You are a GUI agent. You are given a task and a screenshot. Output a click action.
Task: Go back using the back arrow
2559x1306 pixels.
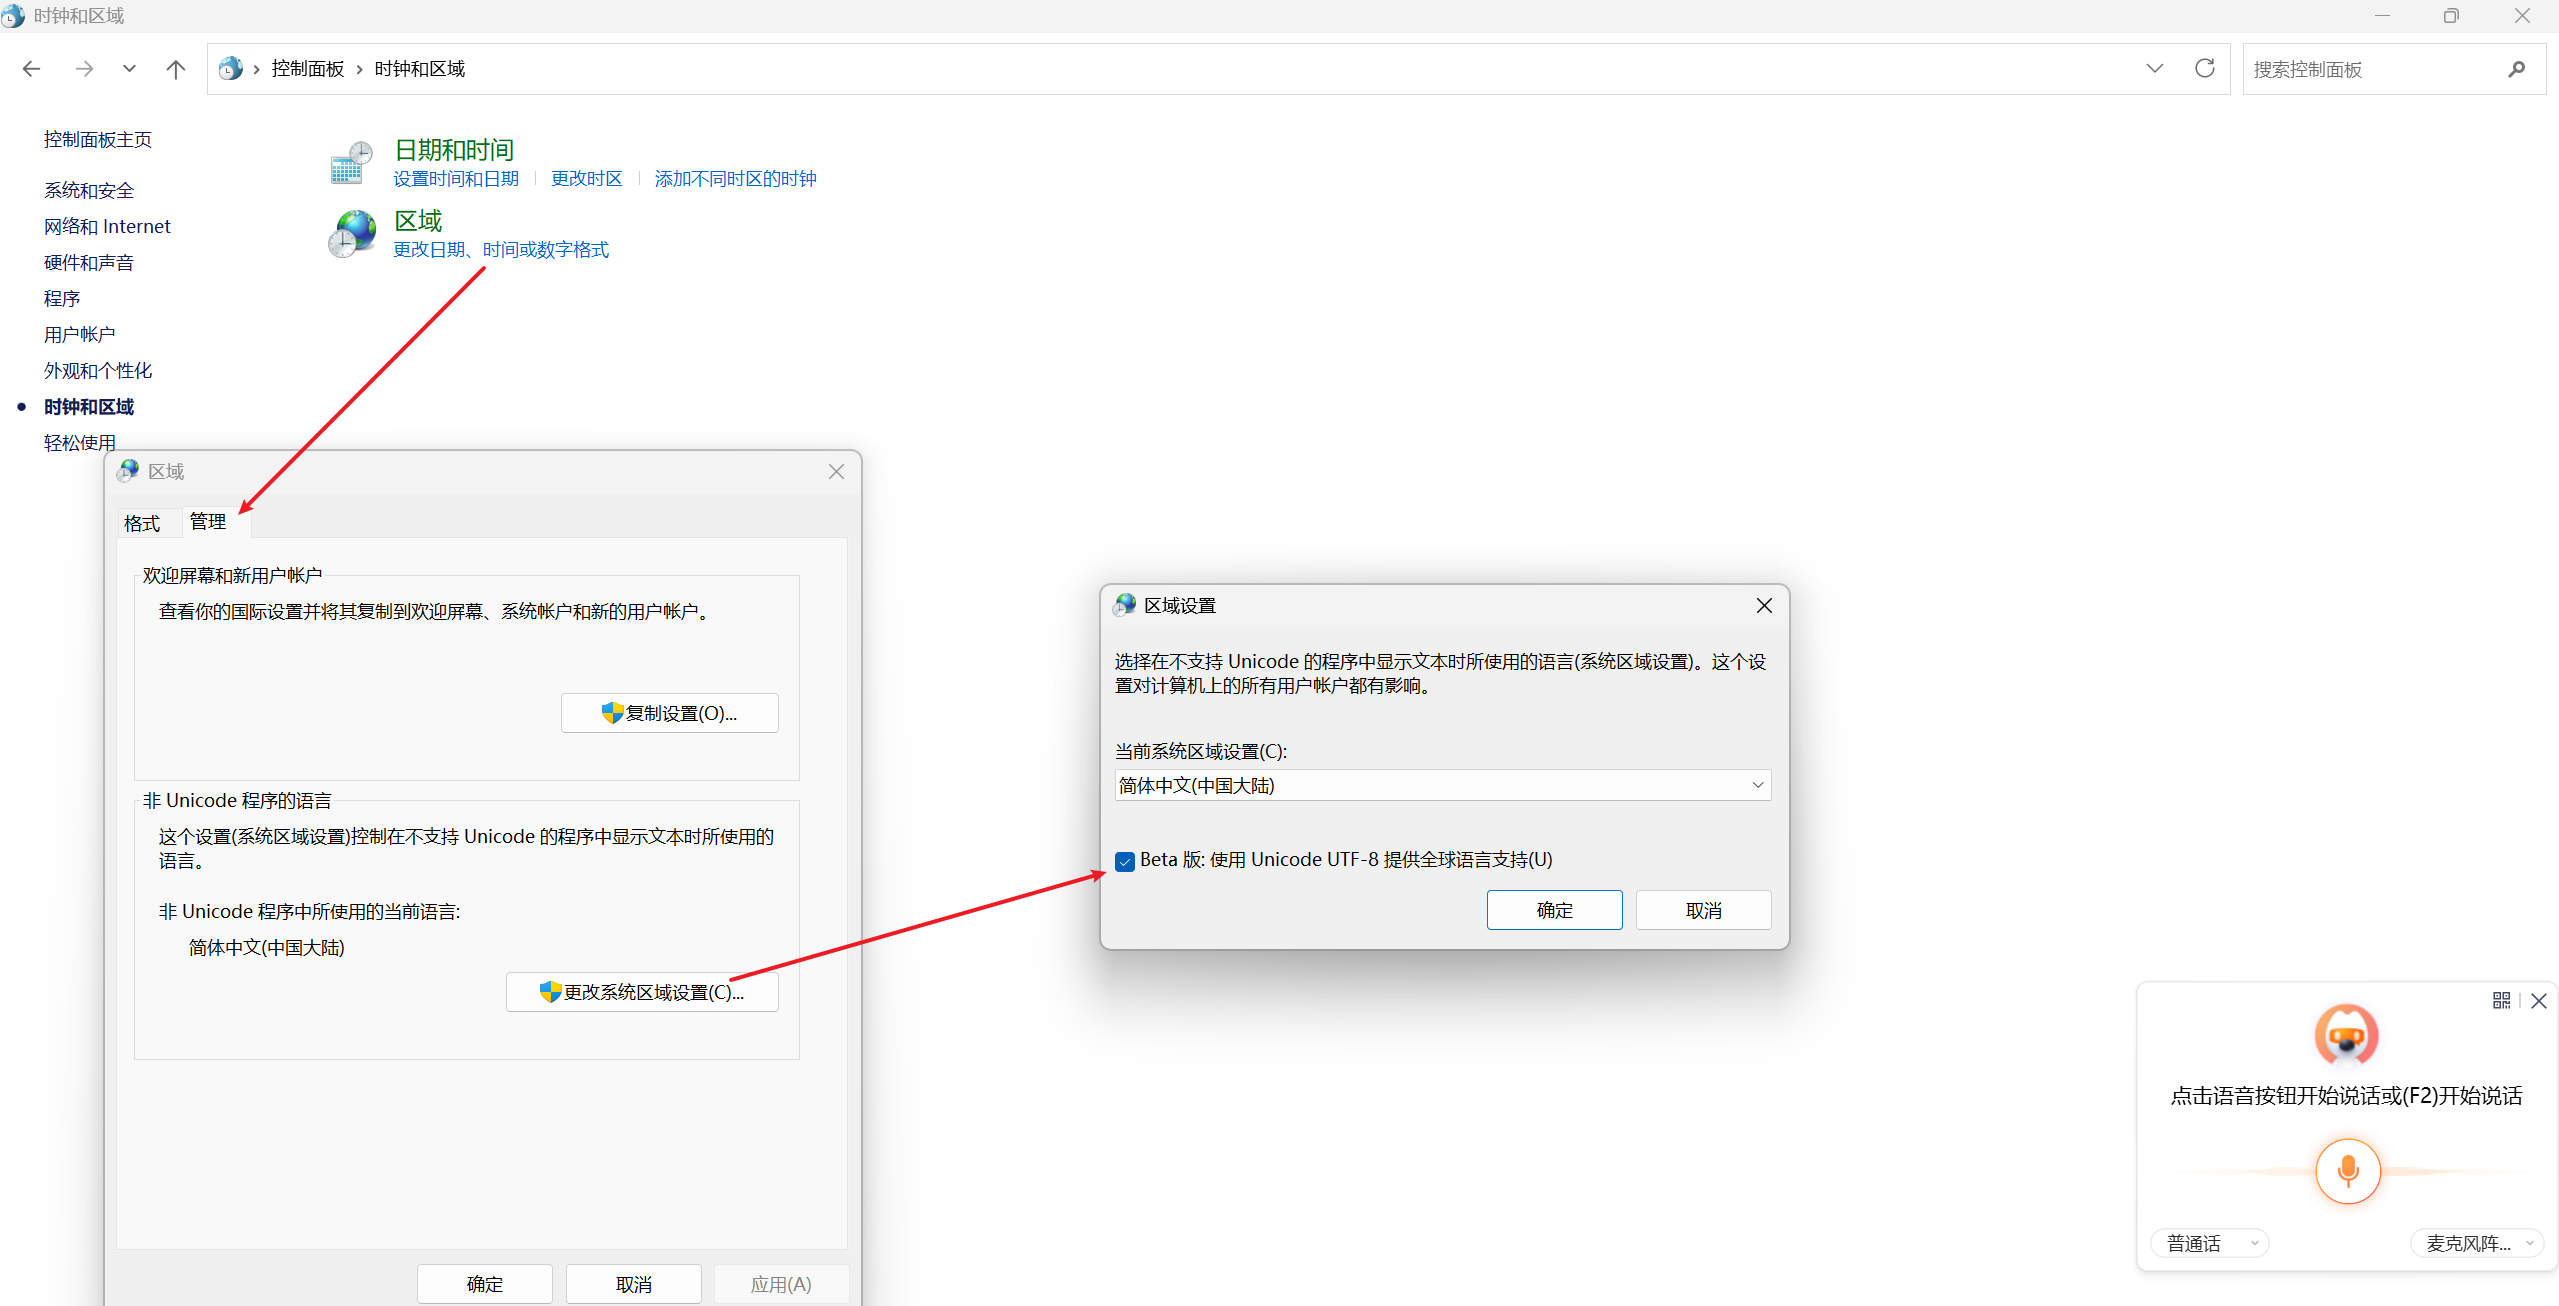pos(31,69)
